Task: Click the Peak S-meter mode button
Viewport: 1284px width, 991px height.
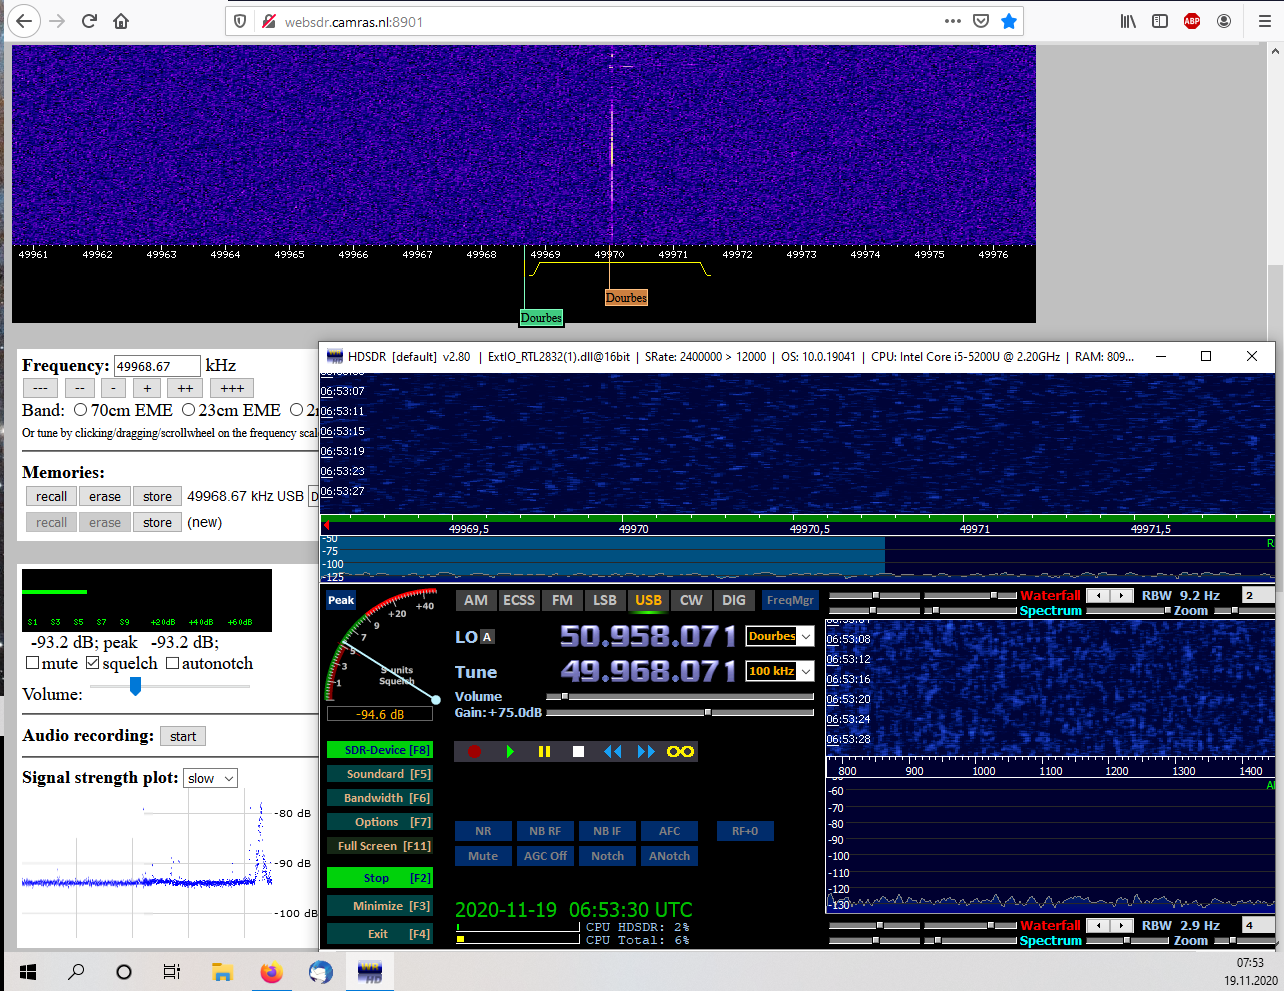Action: 341,600
